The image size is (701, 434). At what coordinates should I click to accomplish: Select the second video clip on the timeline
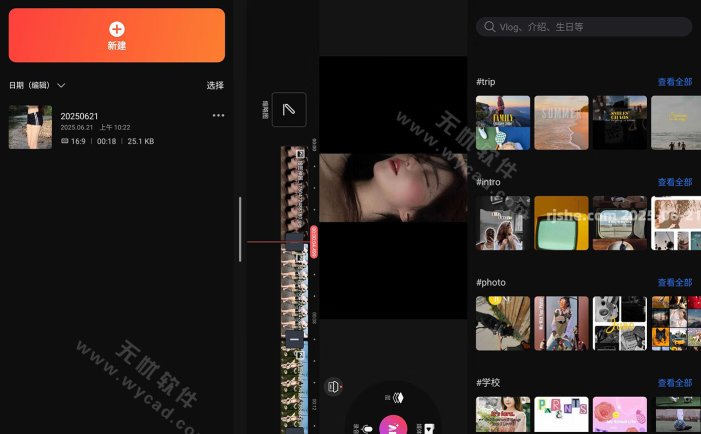[294, 293]
